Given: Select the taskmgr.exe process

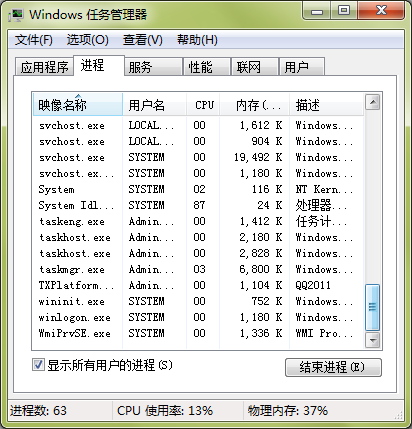Looking at the screenshot, I should [198, 269].
